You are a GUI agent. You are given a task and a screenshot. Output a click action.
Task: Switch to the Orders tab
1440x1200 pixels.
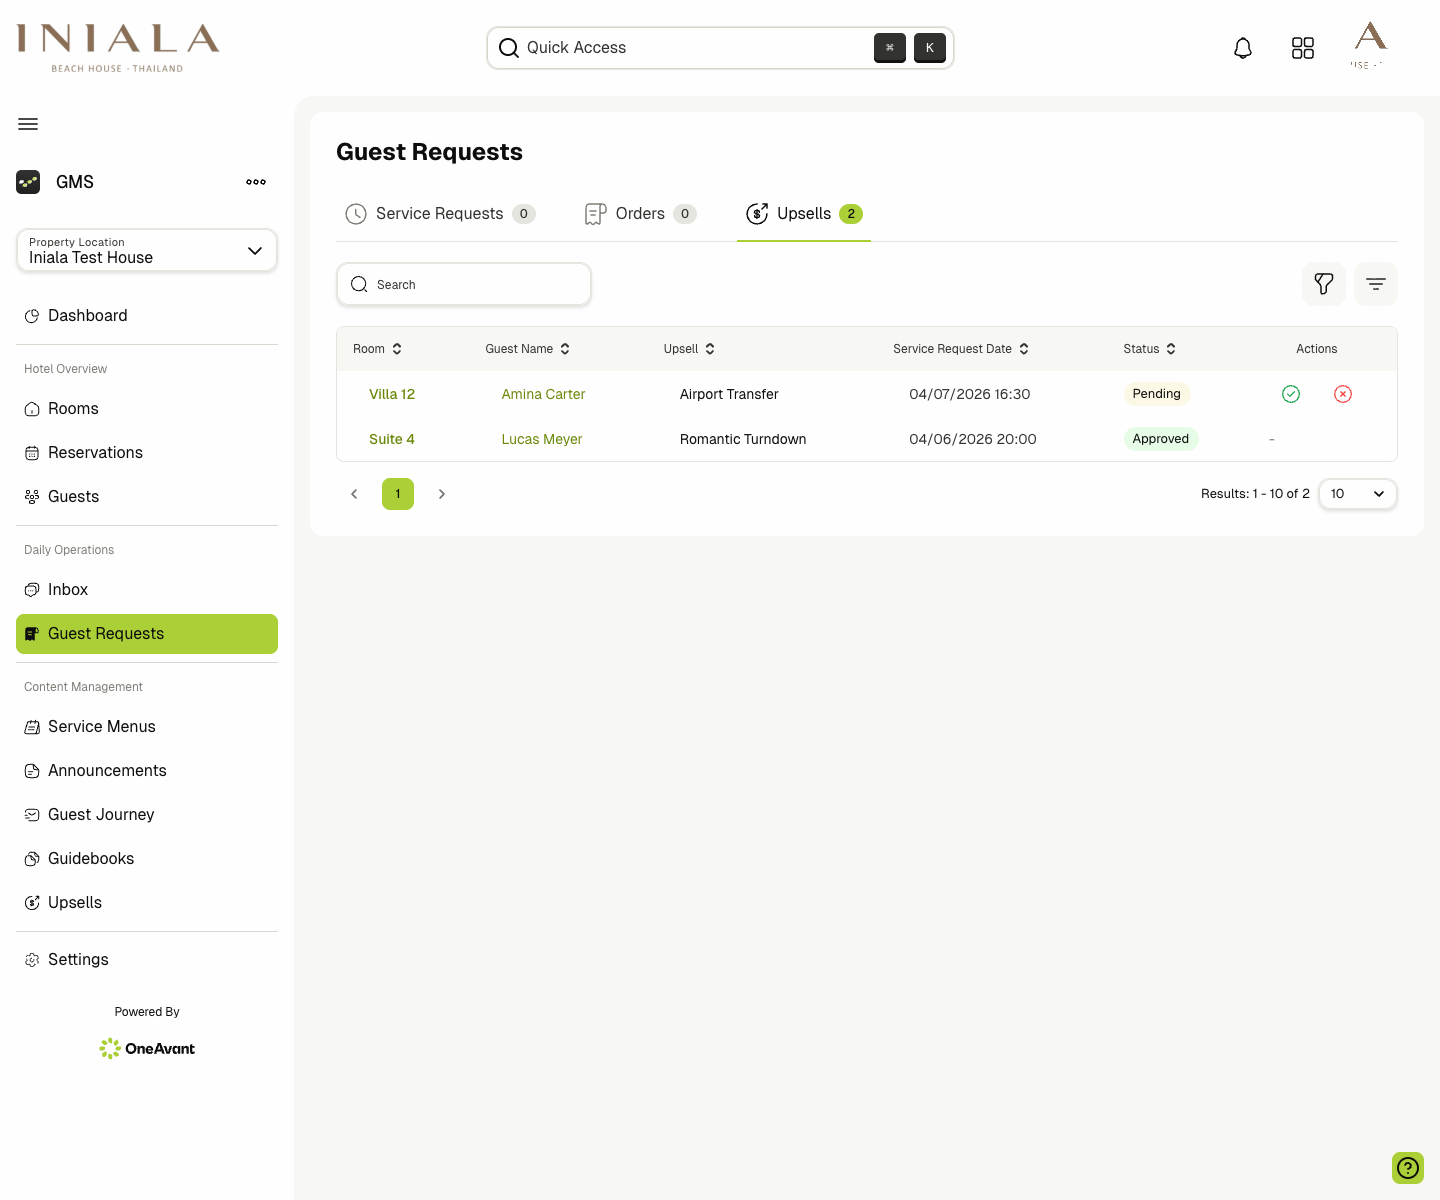pos(640,214)
